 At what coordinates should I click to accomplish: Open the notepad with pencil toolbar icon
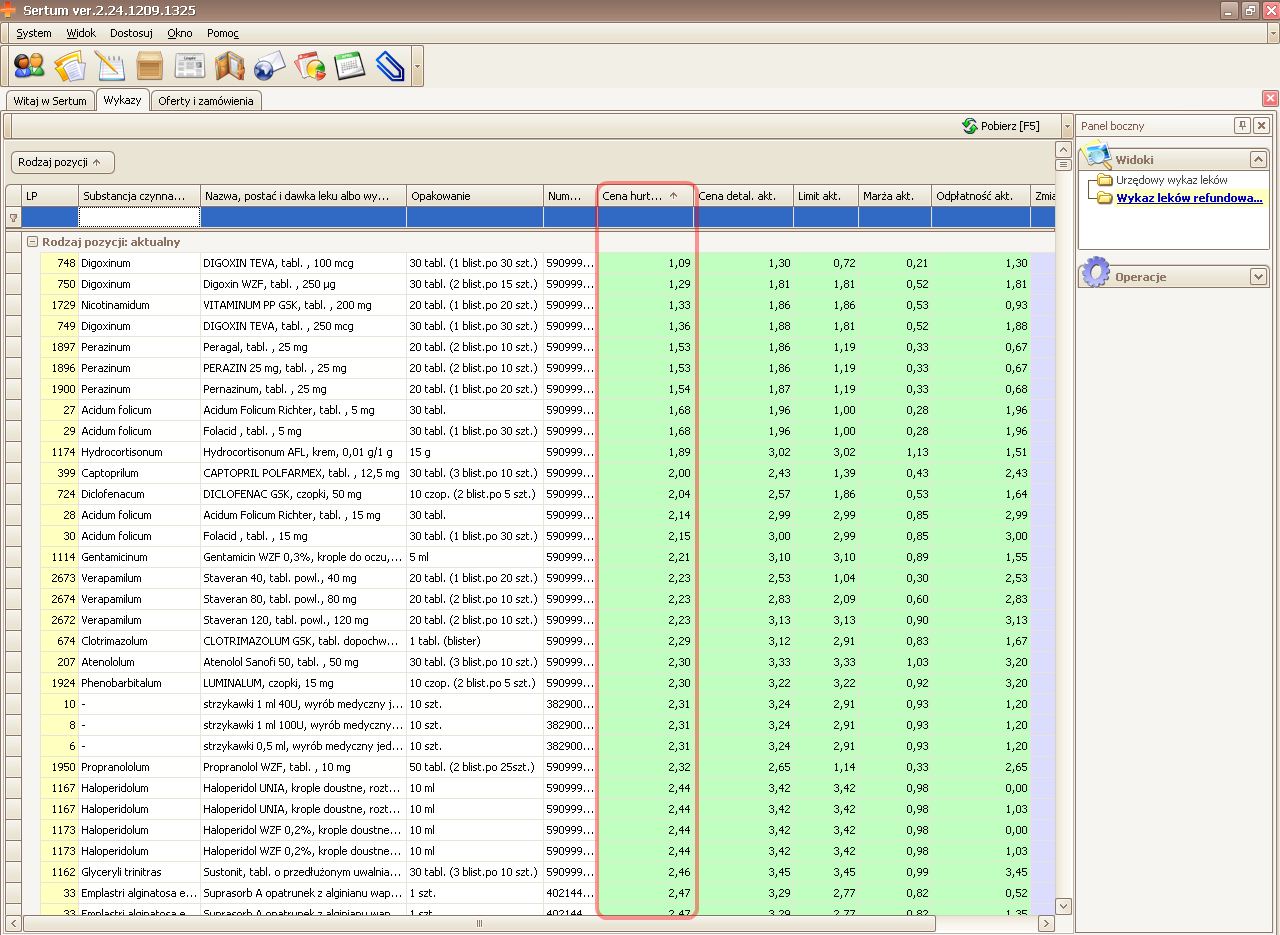(109, 66)
